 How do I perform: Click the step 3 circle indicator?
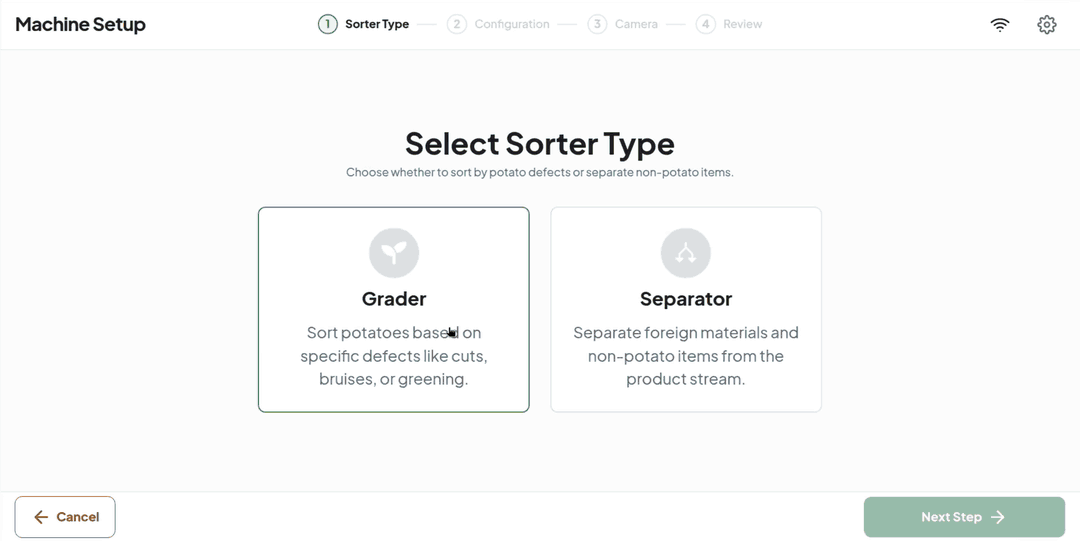597,24
